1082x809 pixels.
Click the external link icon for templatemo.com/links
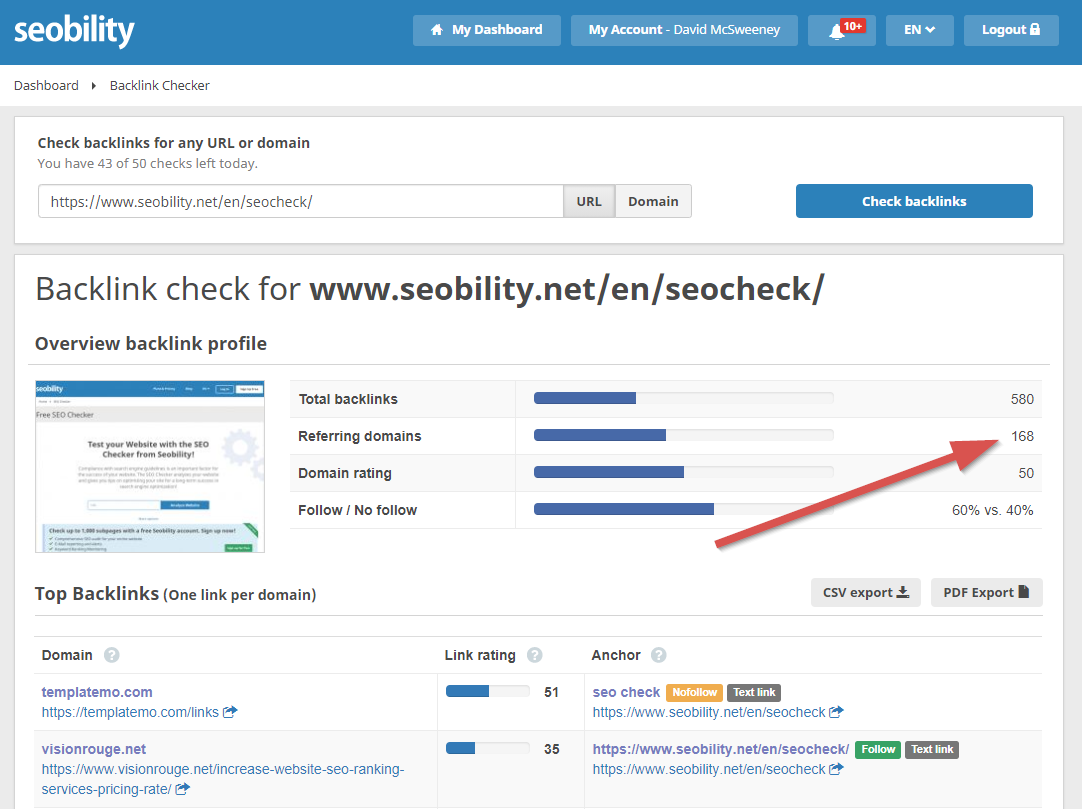(228, 712)
